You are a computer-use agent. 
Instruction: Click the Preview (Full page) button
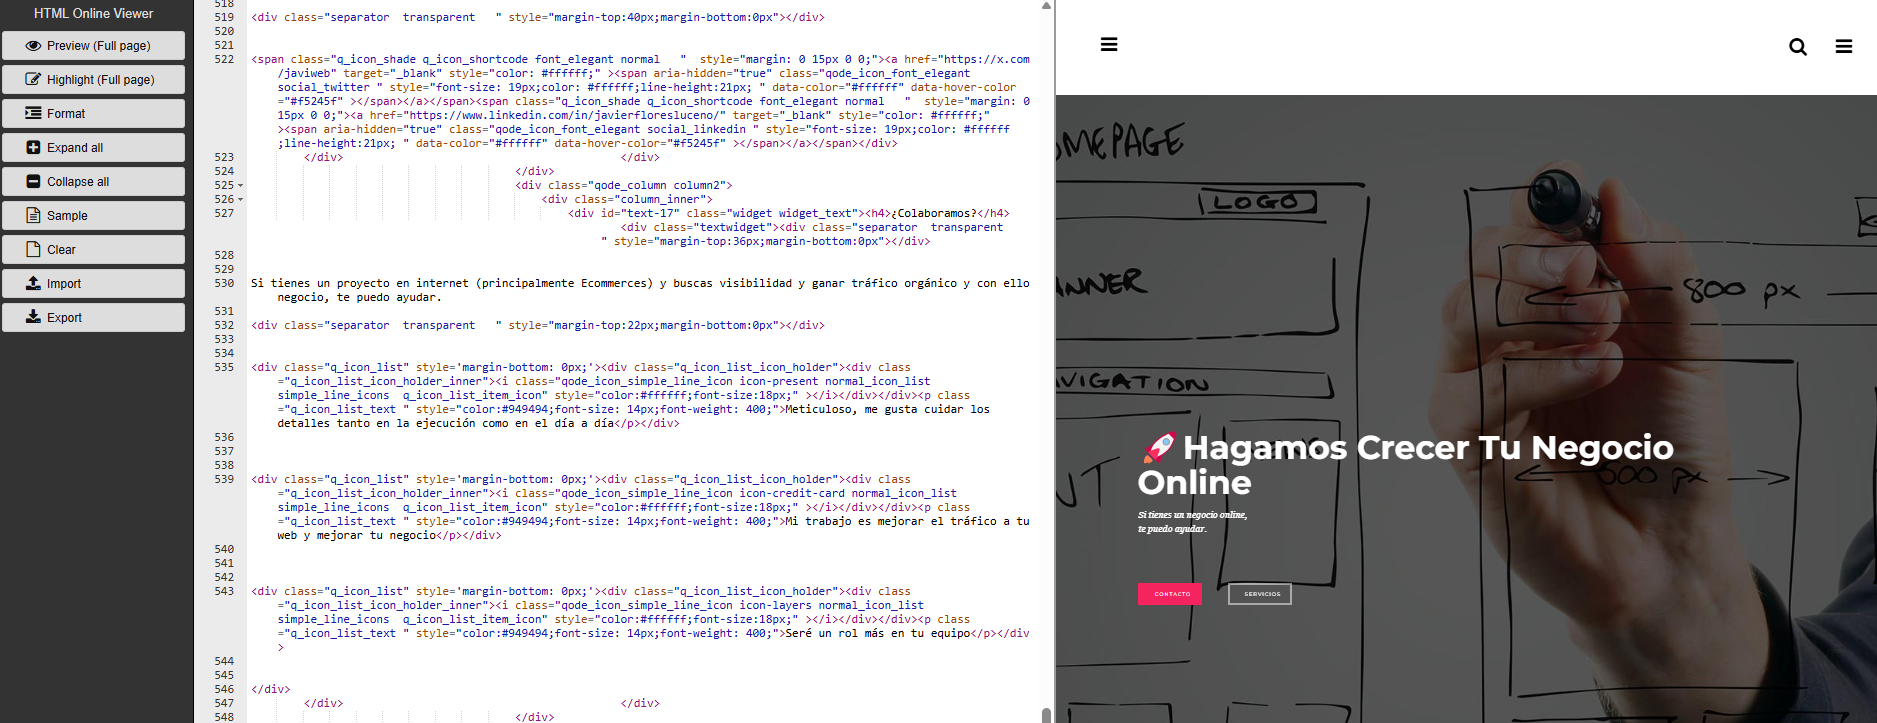[93, 46]
